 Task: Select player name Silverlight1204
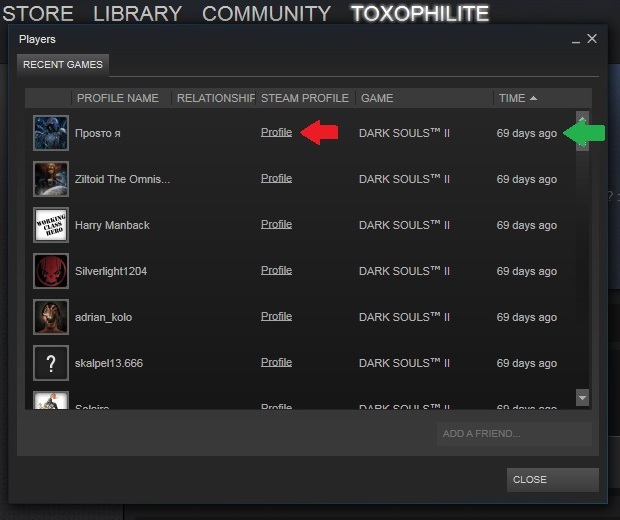point(111,271)
